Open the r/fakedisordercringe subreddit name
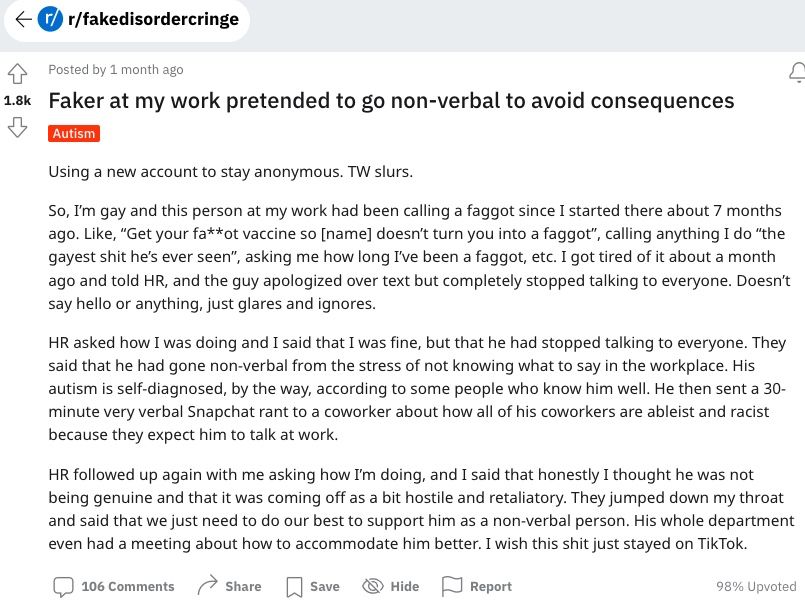The width and height of the screenshot is (805, 613). 153,19
